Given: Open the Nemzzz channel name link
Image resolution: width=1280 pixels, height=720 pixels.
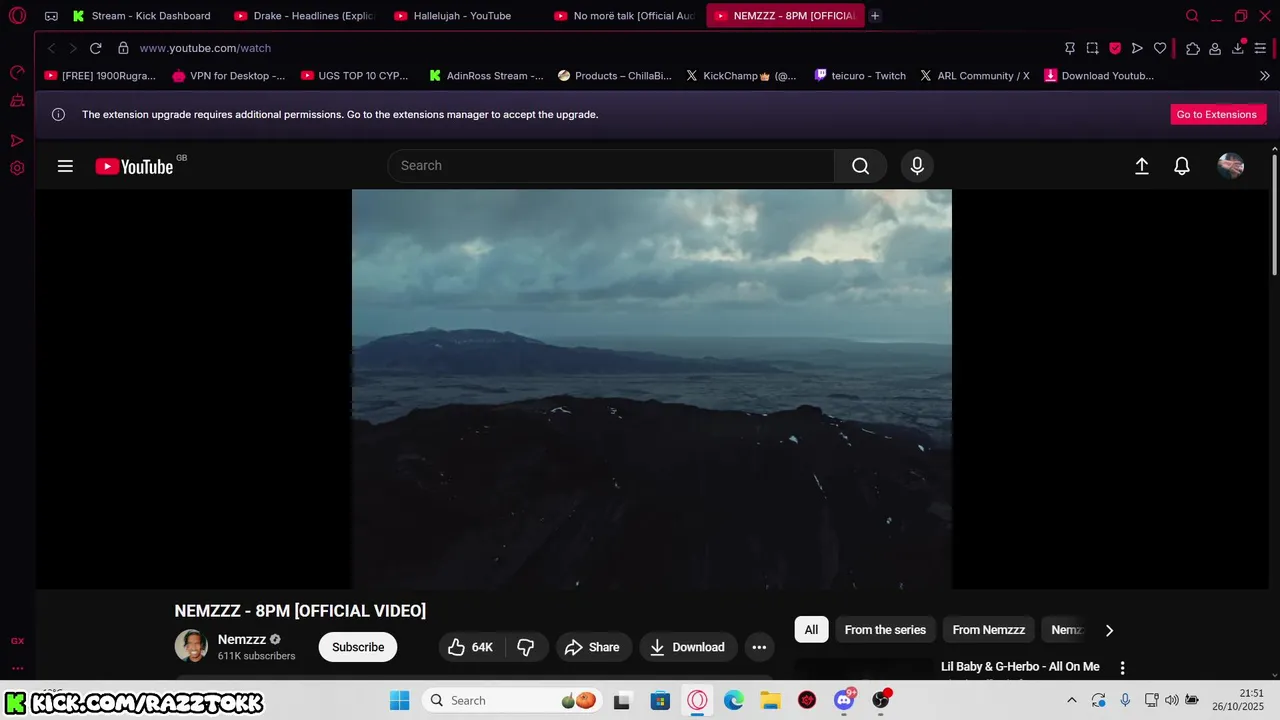Looking at the screenshot, I should (x=242, y=639).
